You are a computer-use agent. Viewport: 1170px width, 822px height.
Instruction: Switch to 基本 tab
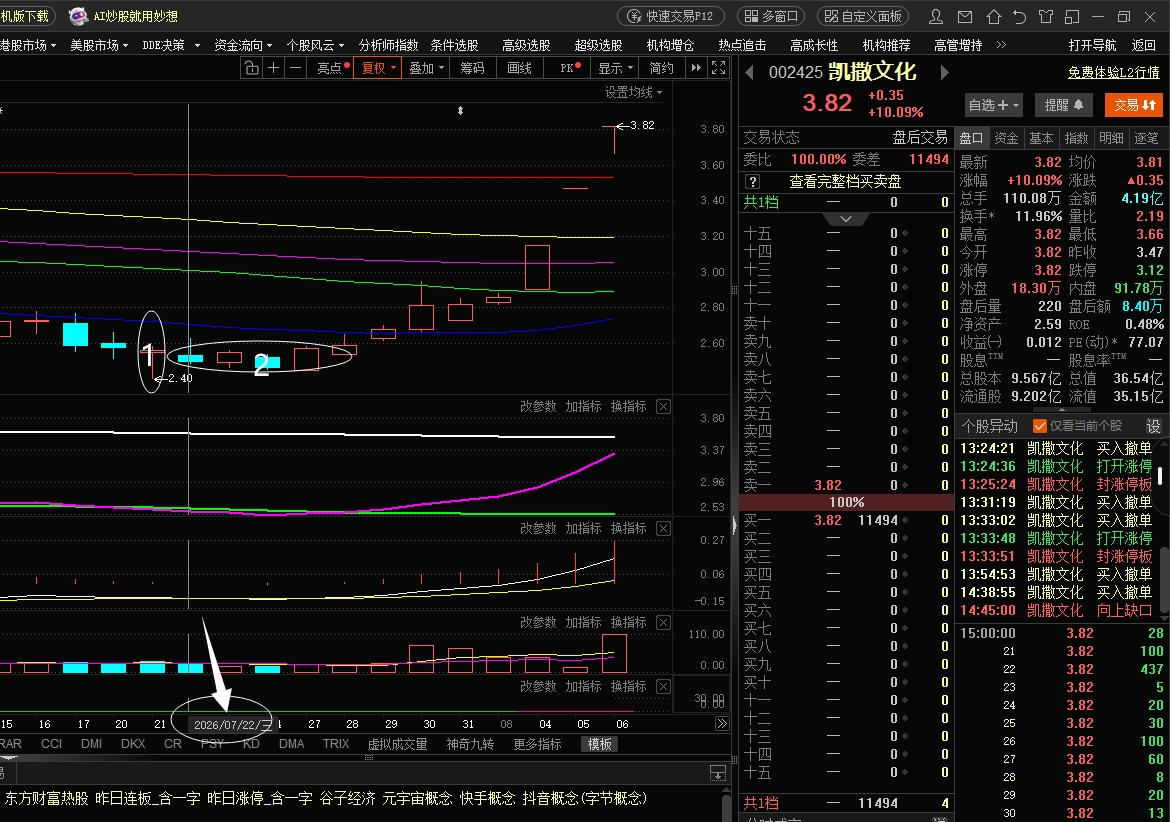click(x=1041, y=138)
